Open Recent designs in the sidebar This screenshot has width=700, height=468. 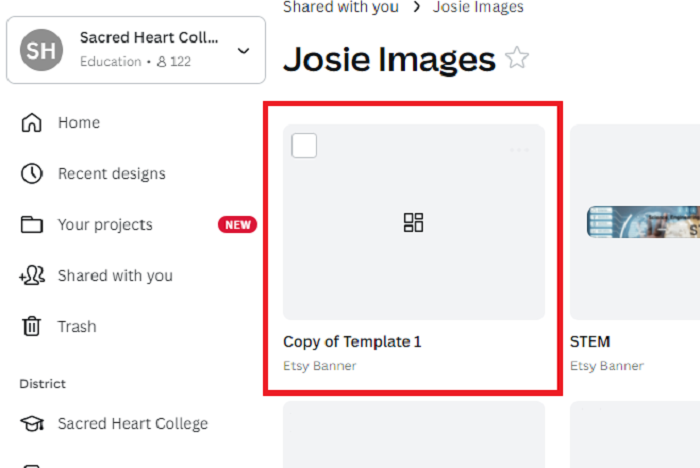pos(111,174)
